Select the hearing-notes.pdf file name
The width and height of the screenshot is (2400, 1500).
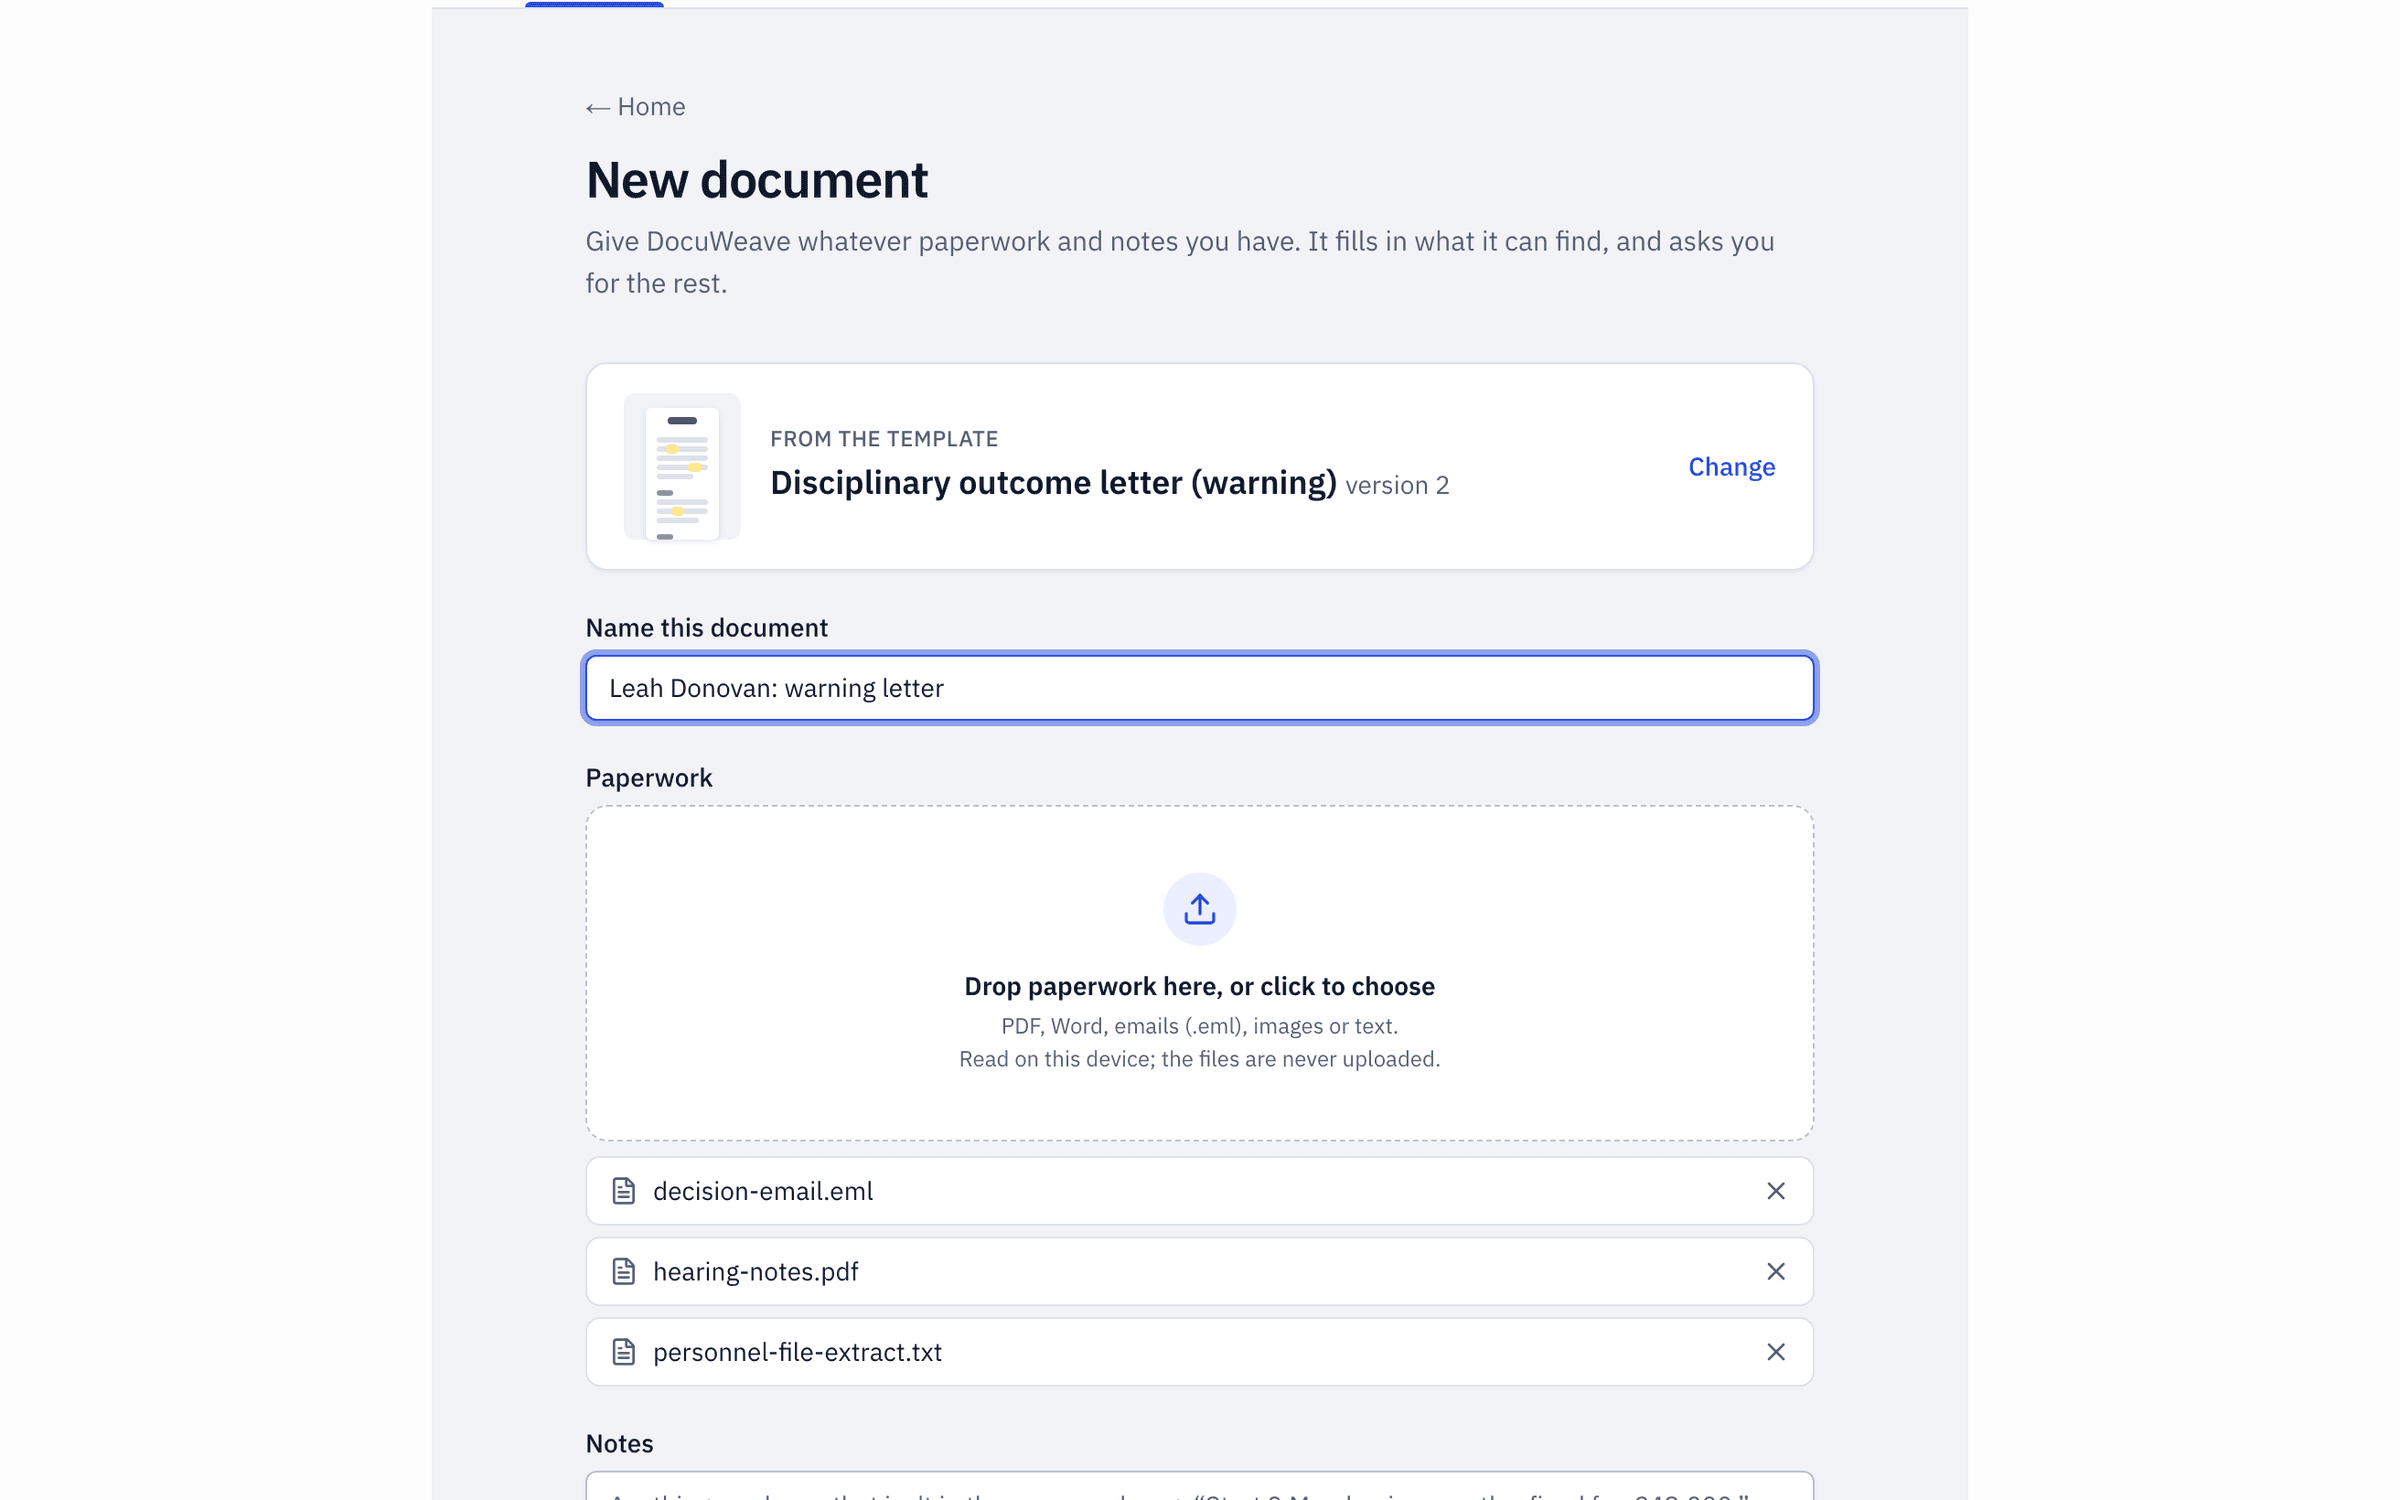click(756, 1271)
